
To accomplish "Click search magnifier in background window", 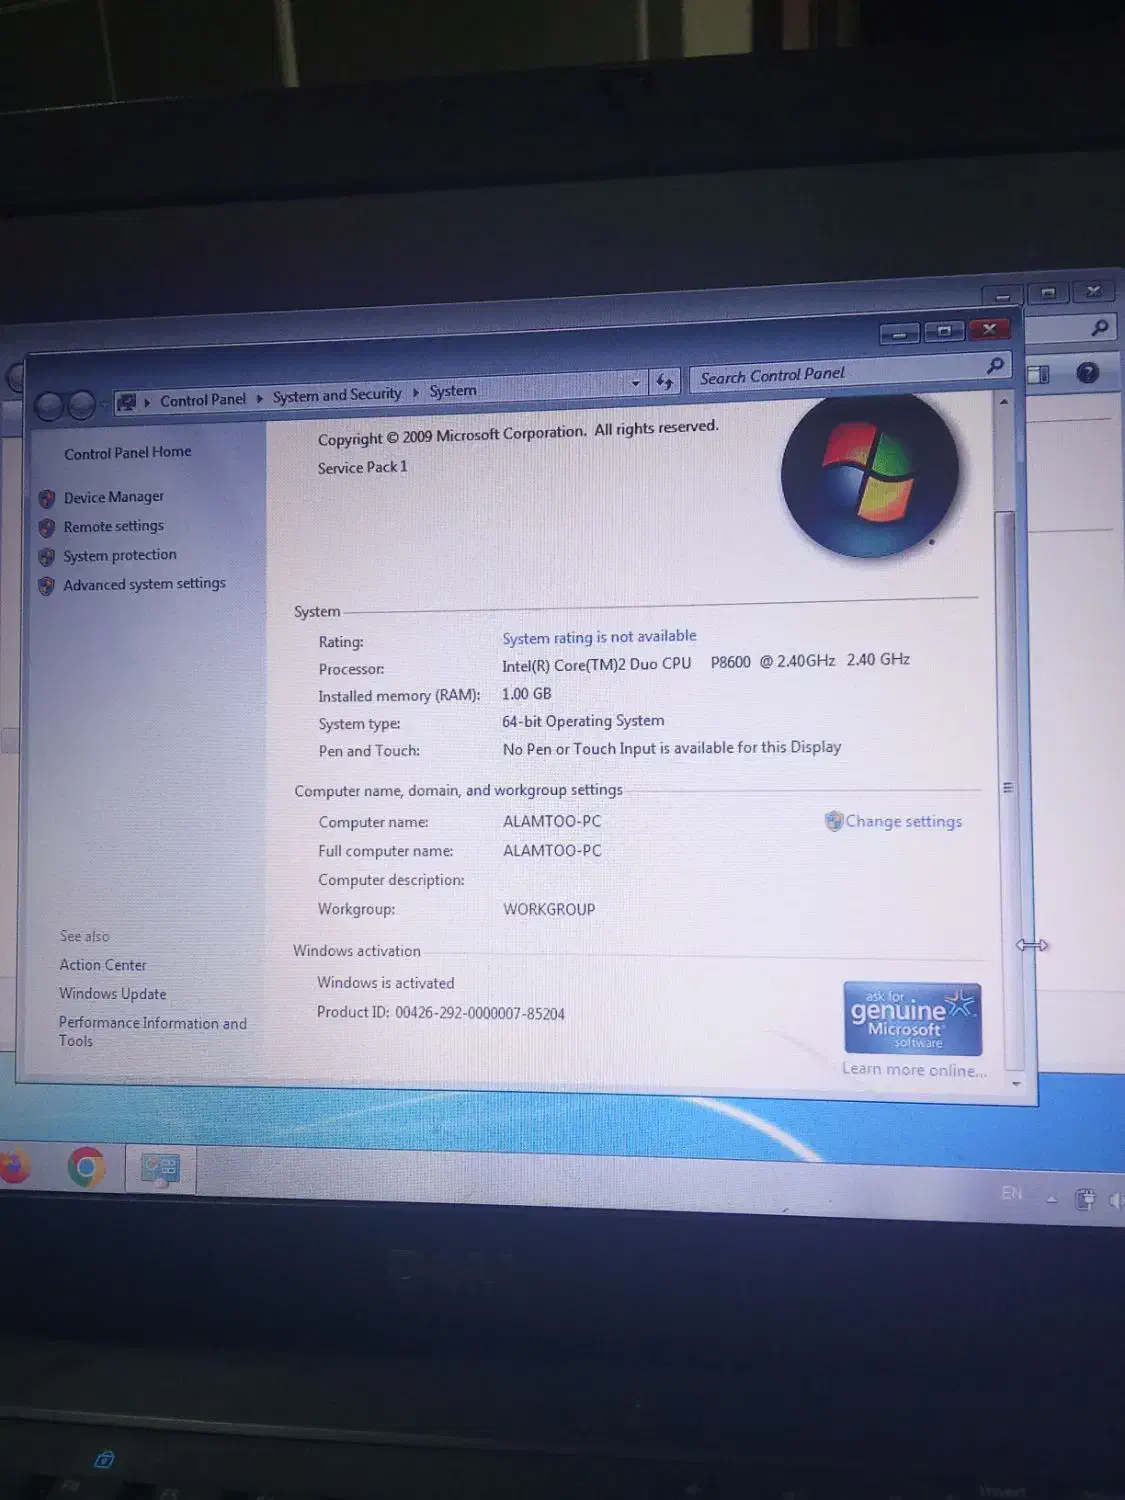I will pos(1100,326).
